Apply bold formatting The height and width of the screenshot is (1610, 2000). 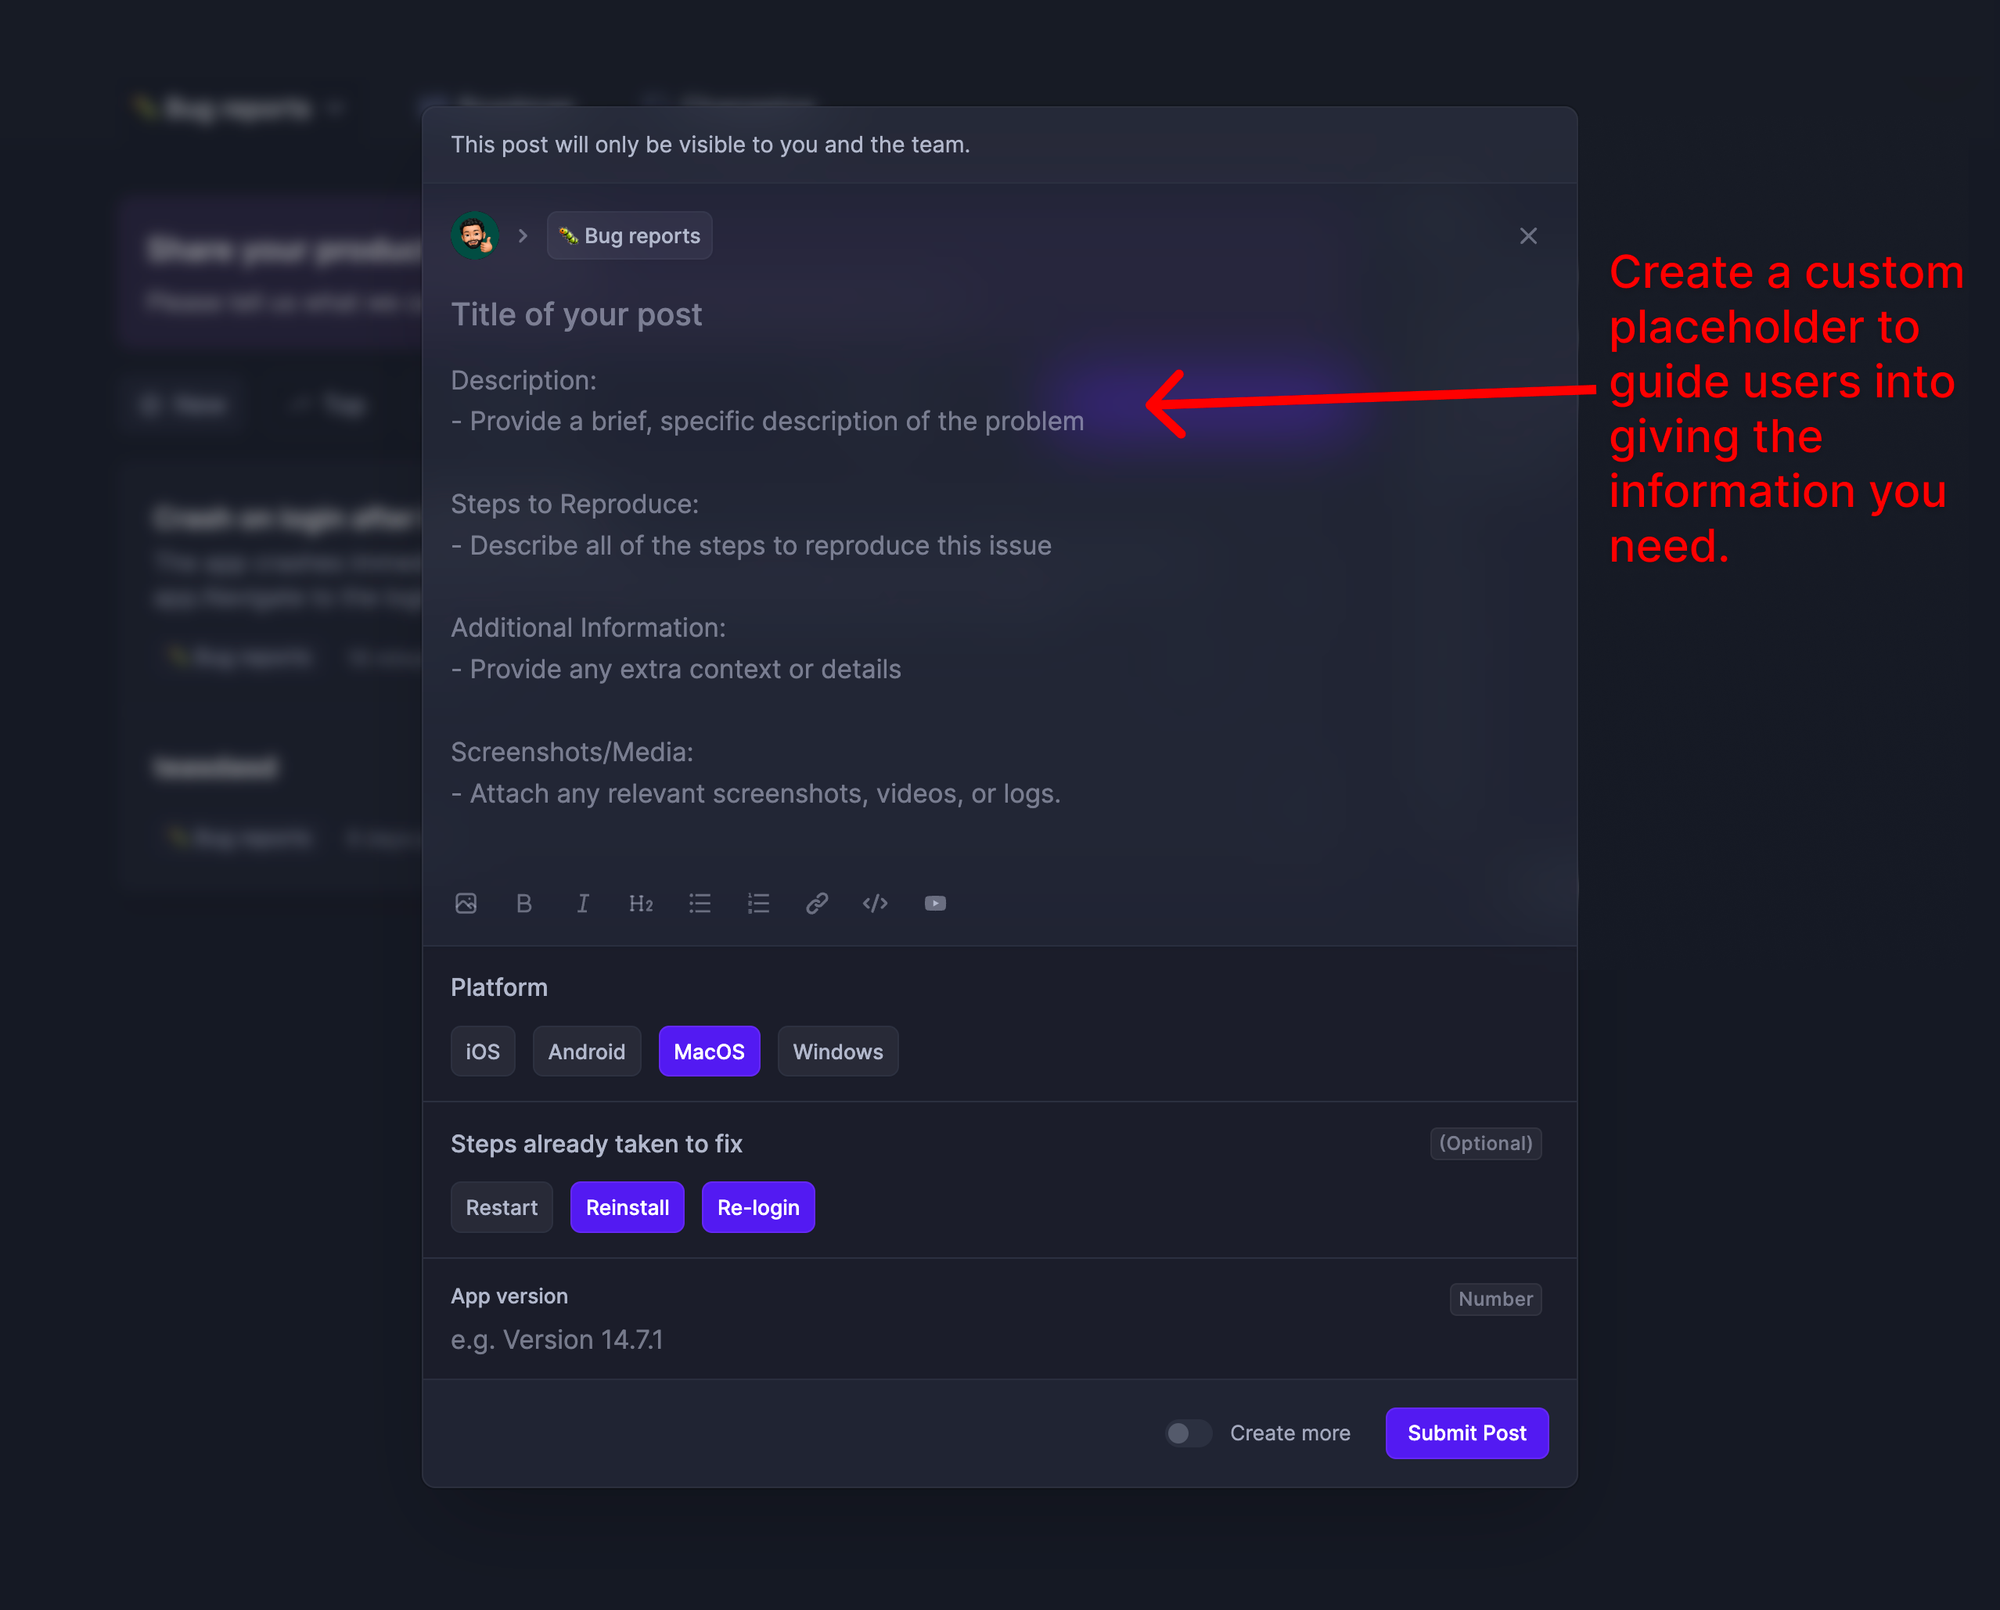524,903
